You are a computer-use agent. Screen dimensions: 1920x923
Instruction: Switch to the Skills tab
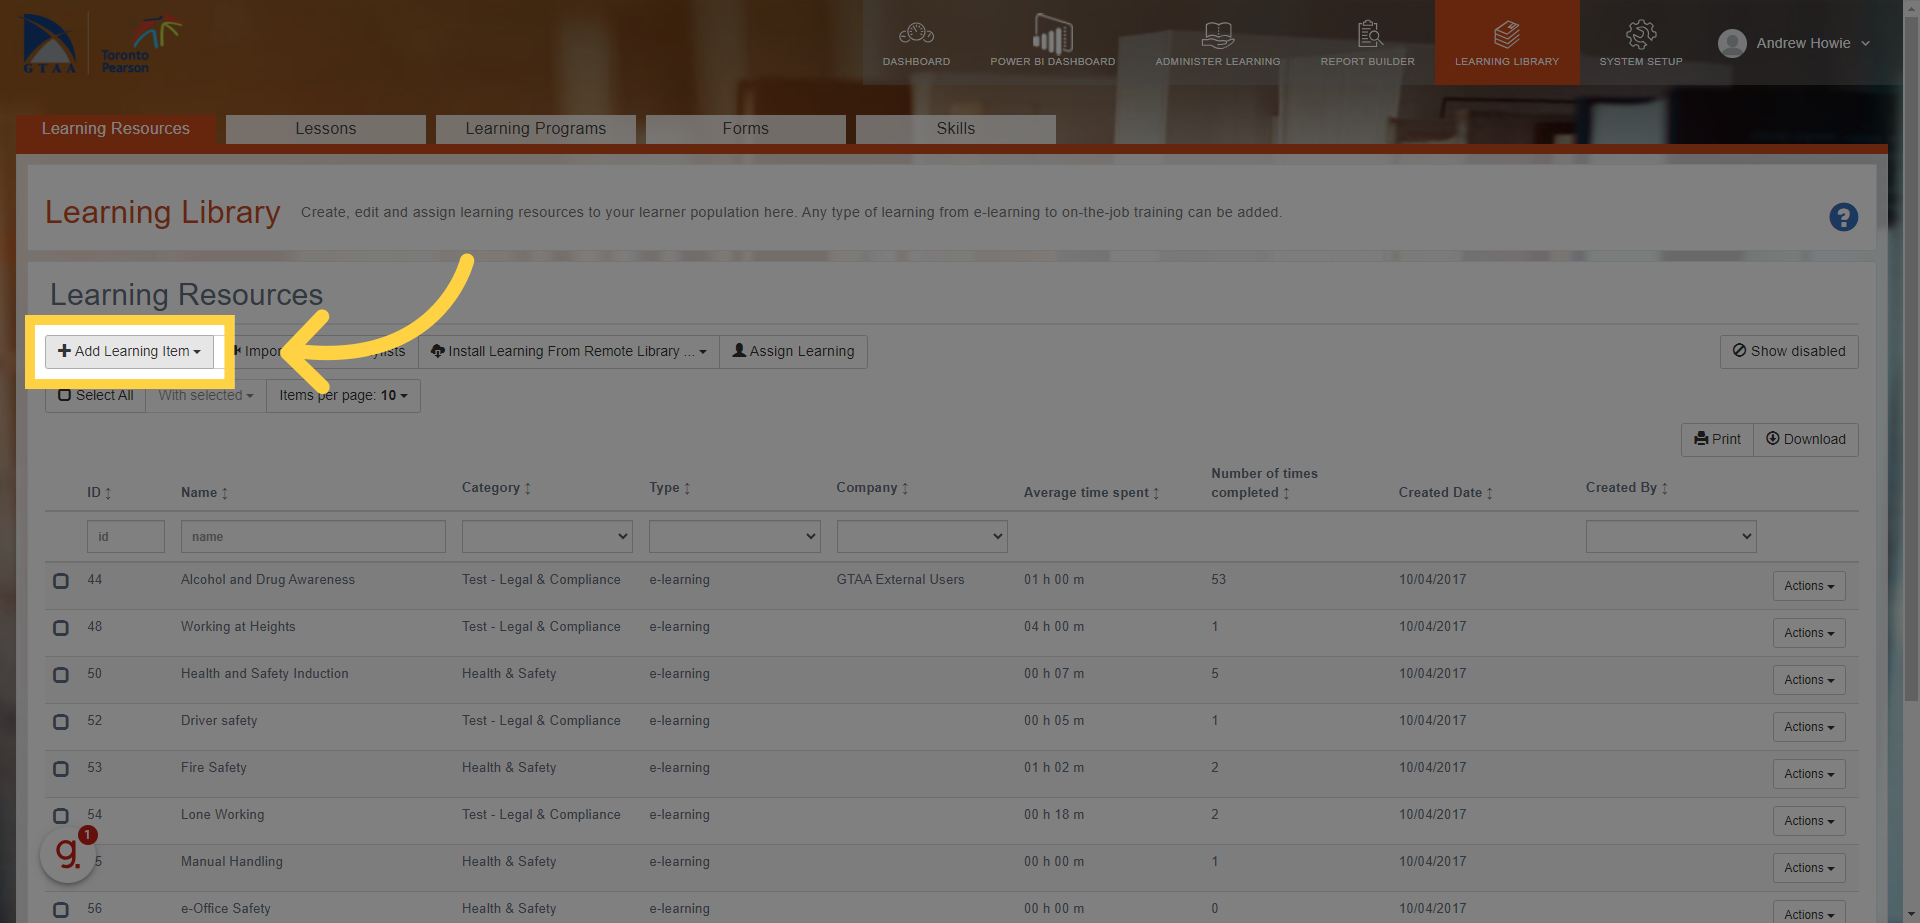[x=956, y=129]
